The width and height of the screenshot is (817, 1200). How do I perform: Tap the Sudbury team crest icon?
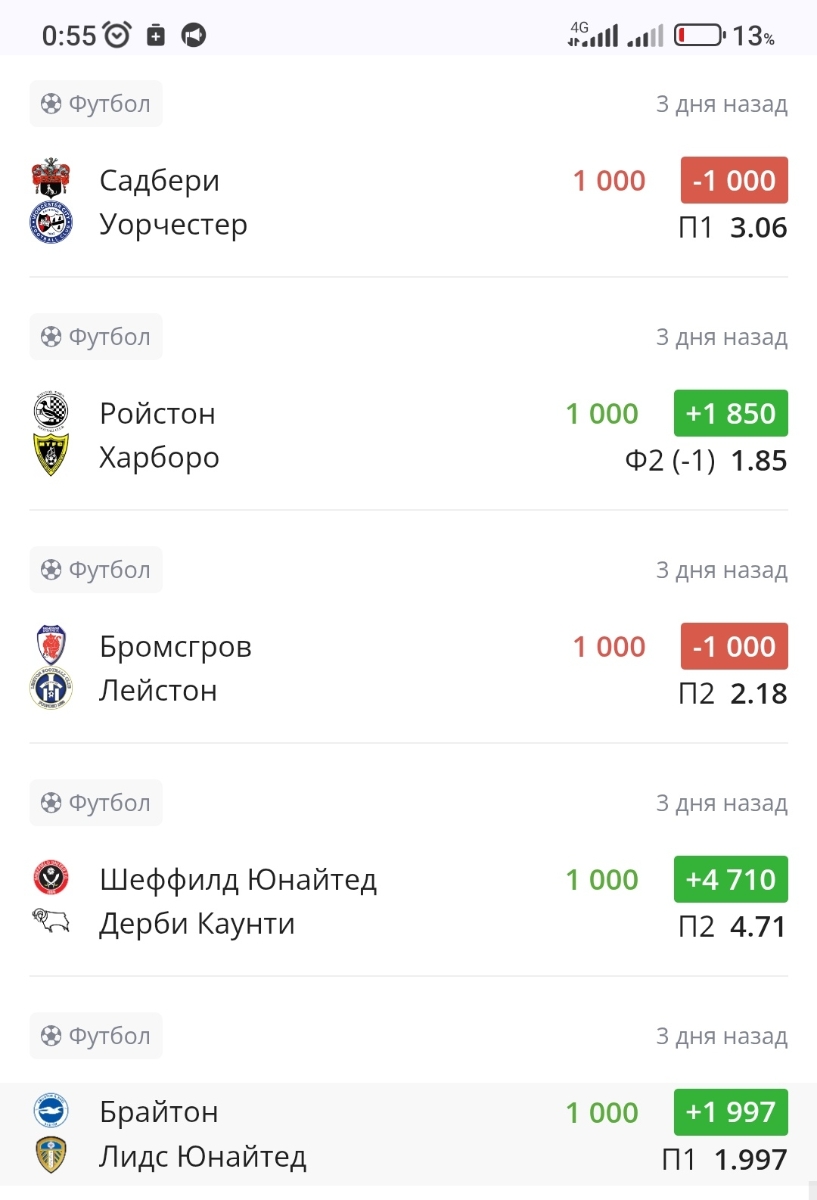click(51, 179)
